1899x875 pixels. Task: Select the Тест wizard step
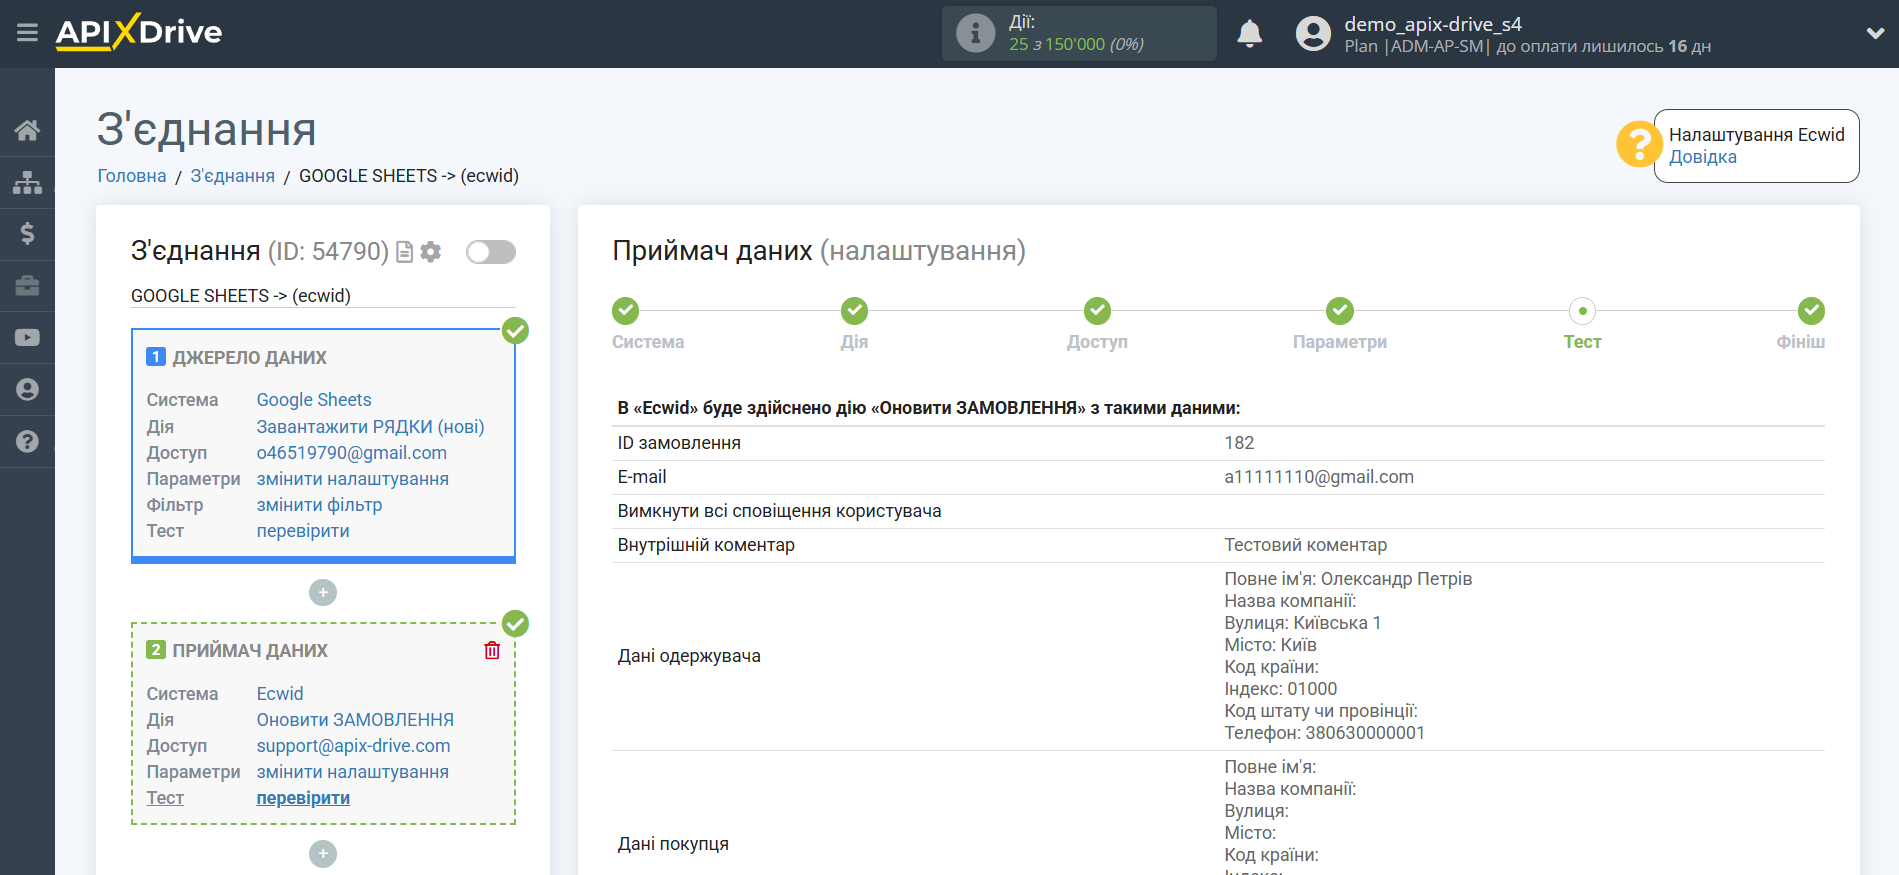pyautogui.click(x=1582, y=311)
